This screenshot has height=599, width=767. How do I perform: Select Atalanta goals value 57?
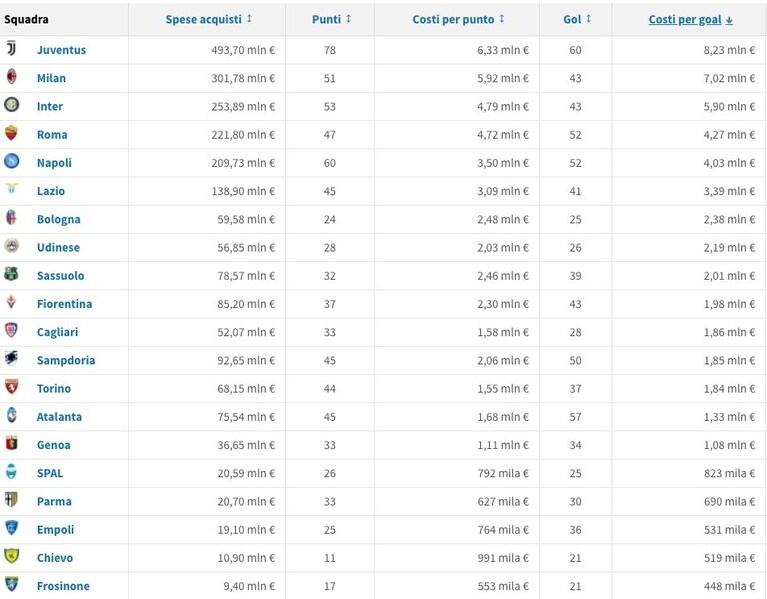click(x=575, y=417)
